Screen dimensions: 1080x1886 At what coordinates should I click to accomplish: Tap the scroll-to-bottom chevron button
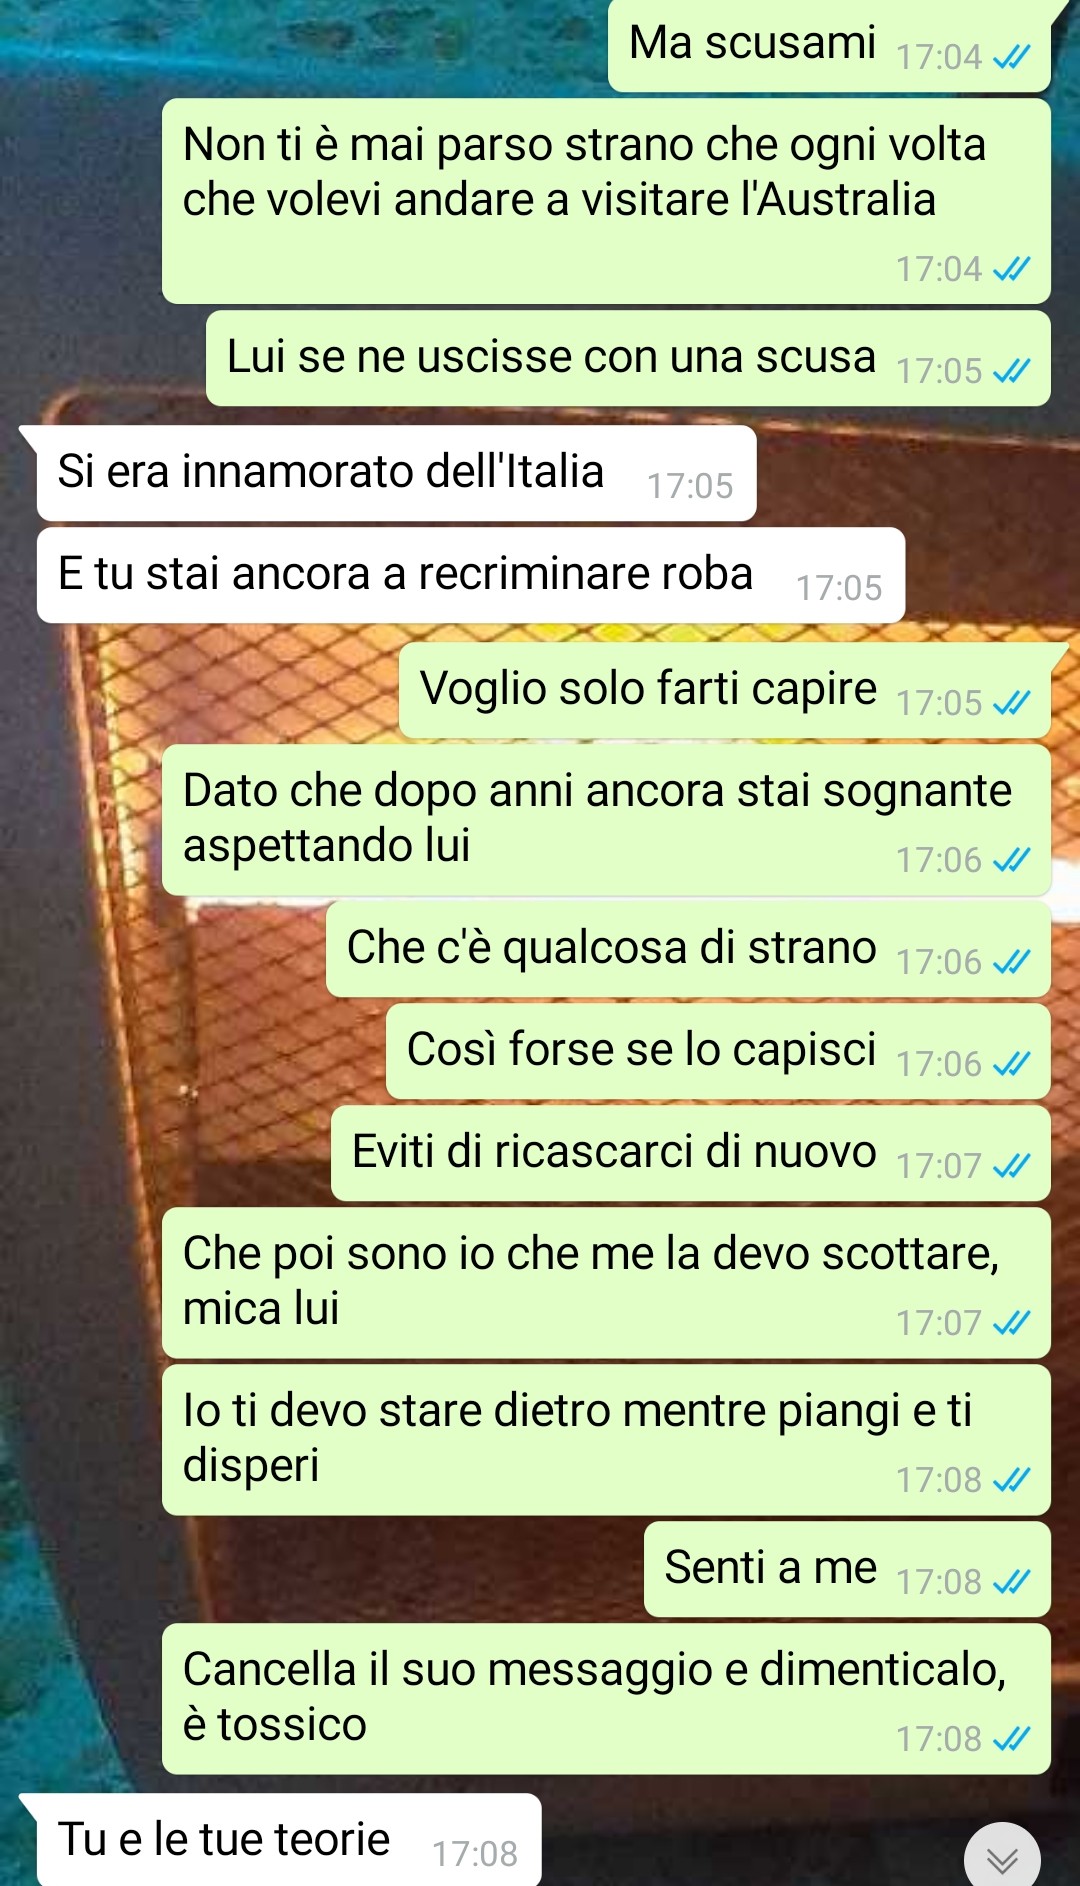point(1002,1859)
